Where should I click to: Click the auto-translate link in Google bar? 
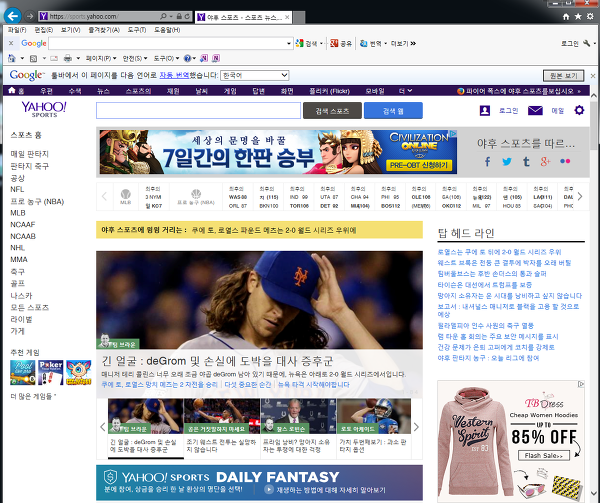click(x=174, y=75)
